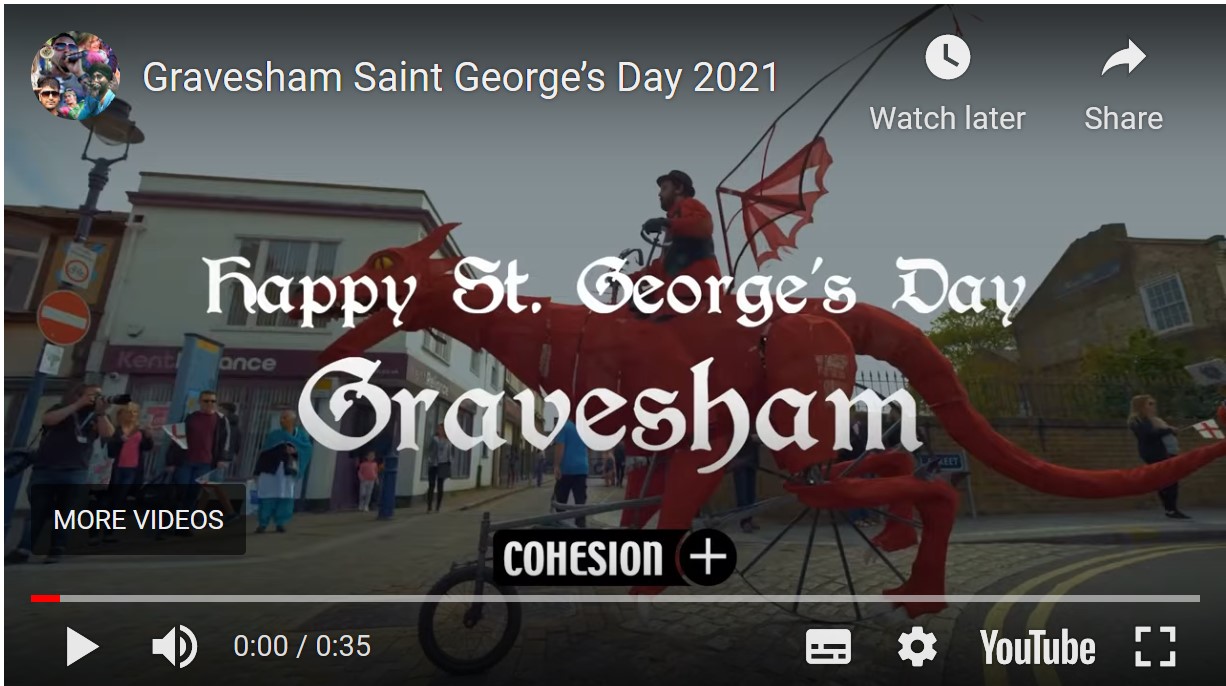Click the Share text label

1123,119
